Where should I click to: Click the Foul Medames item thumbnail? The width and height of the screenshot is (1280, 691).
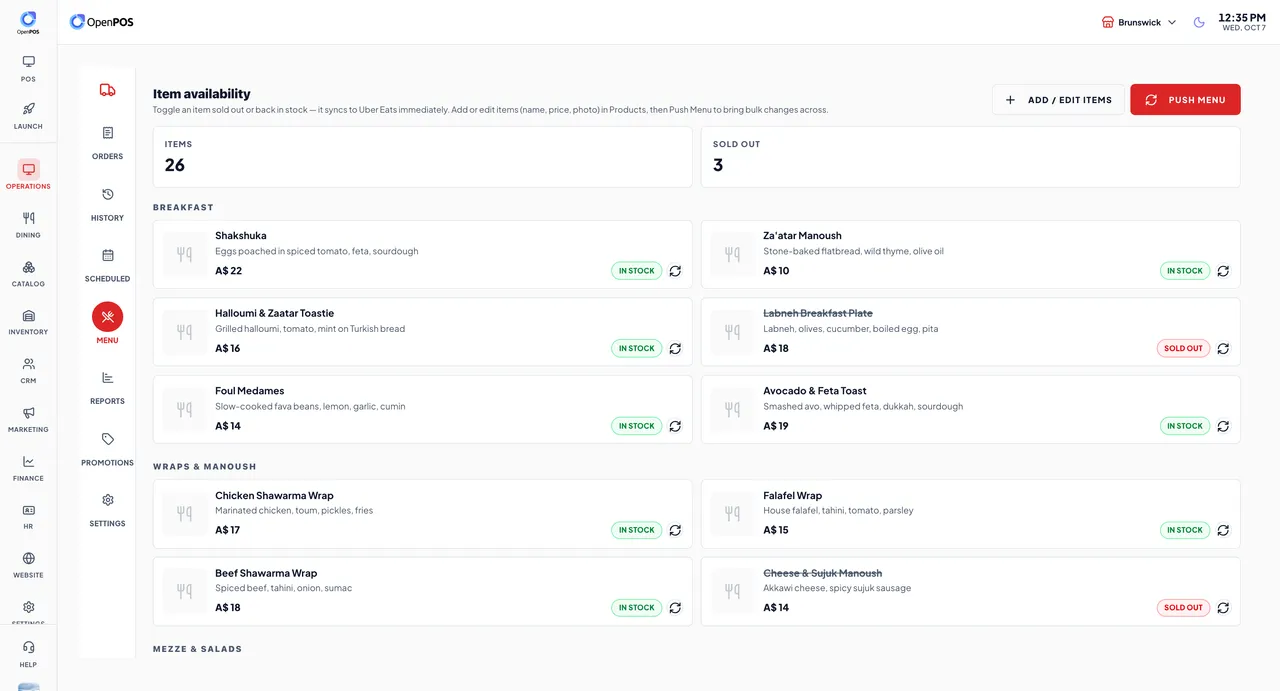pyautogui.click(x=184, y=409)
